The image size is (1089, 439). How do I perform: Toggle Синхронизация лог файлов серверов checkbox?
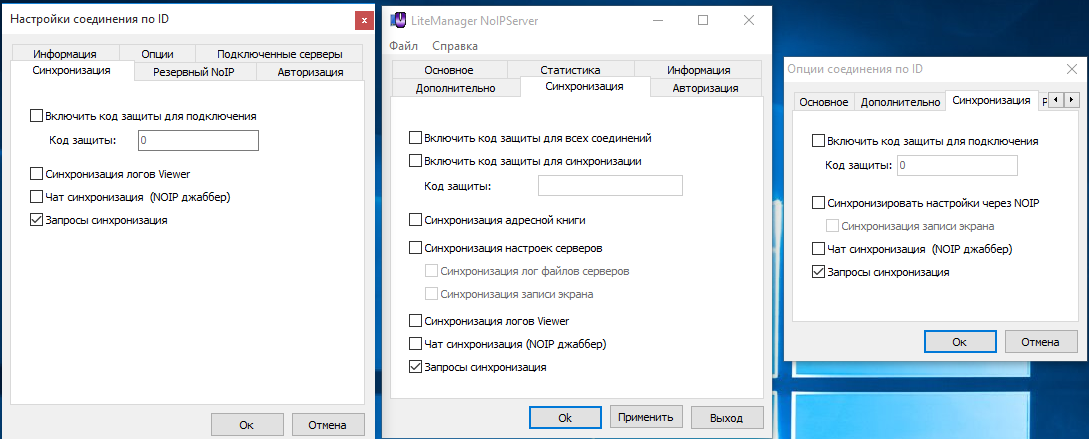[x=431, y=271]
